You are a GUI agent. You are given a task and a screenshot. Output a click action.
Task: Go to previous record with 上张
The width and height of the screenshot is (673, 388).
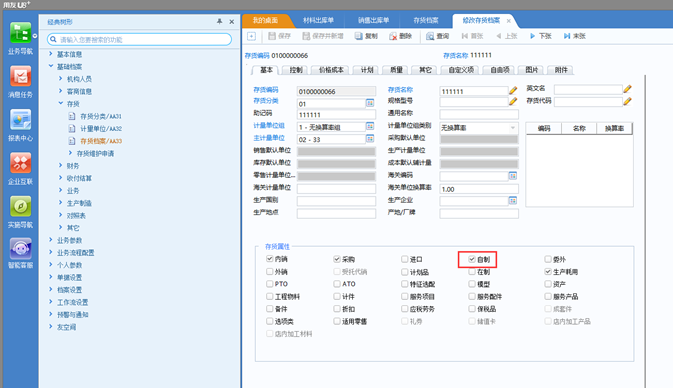pos(506,36)
